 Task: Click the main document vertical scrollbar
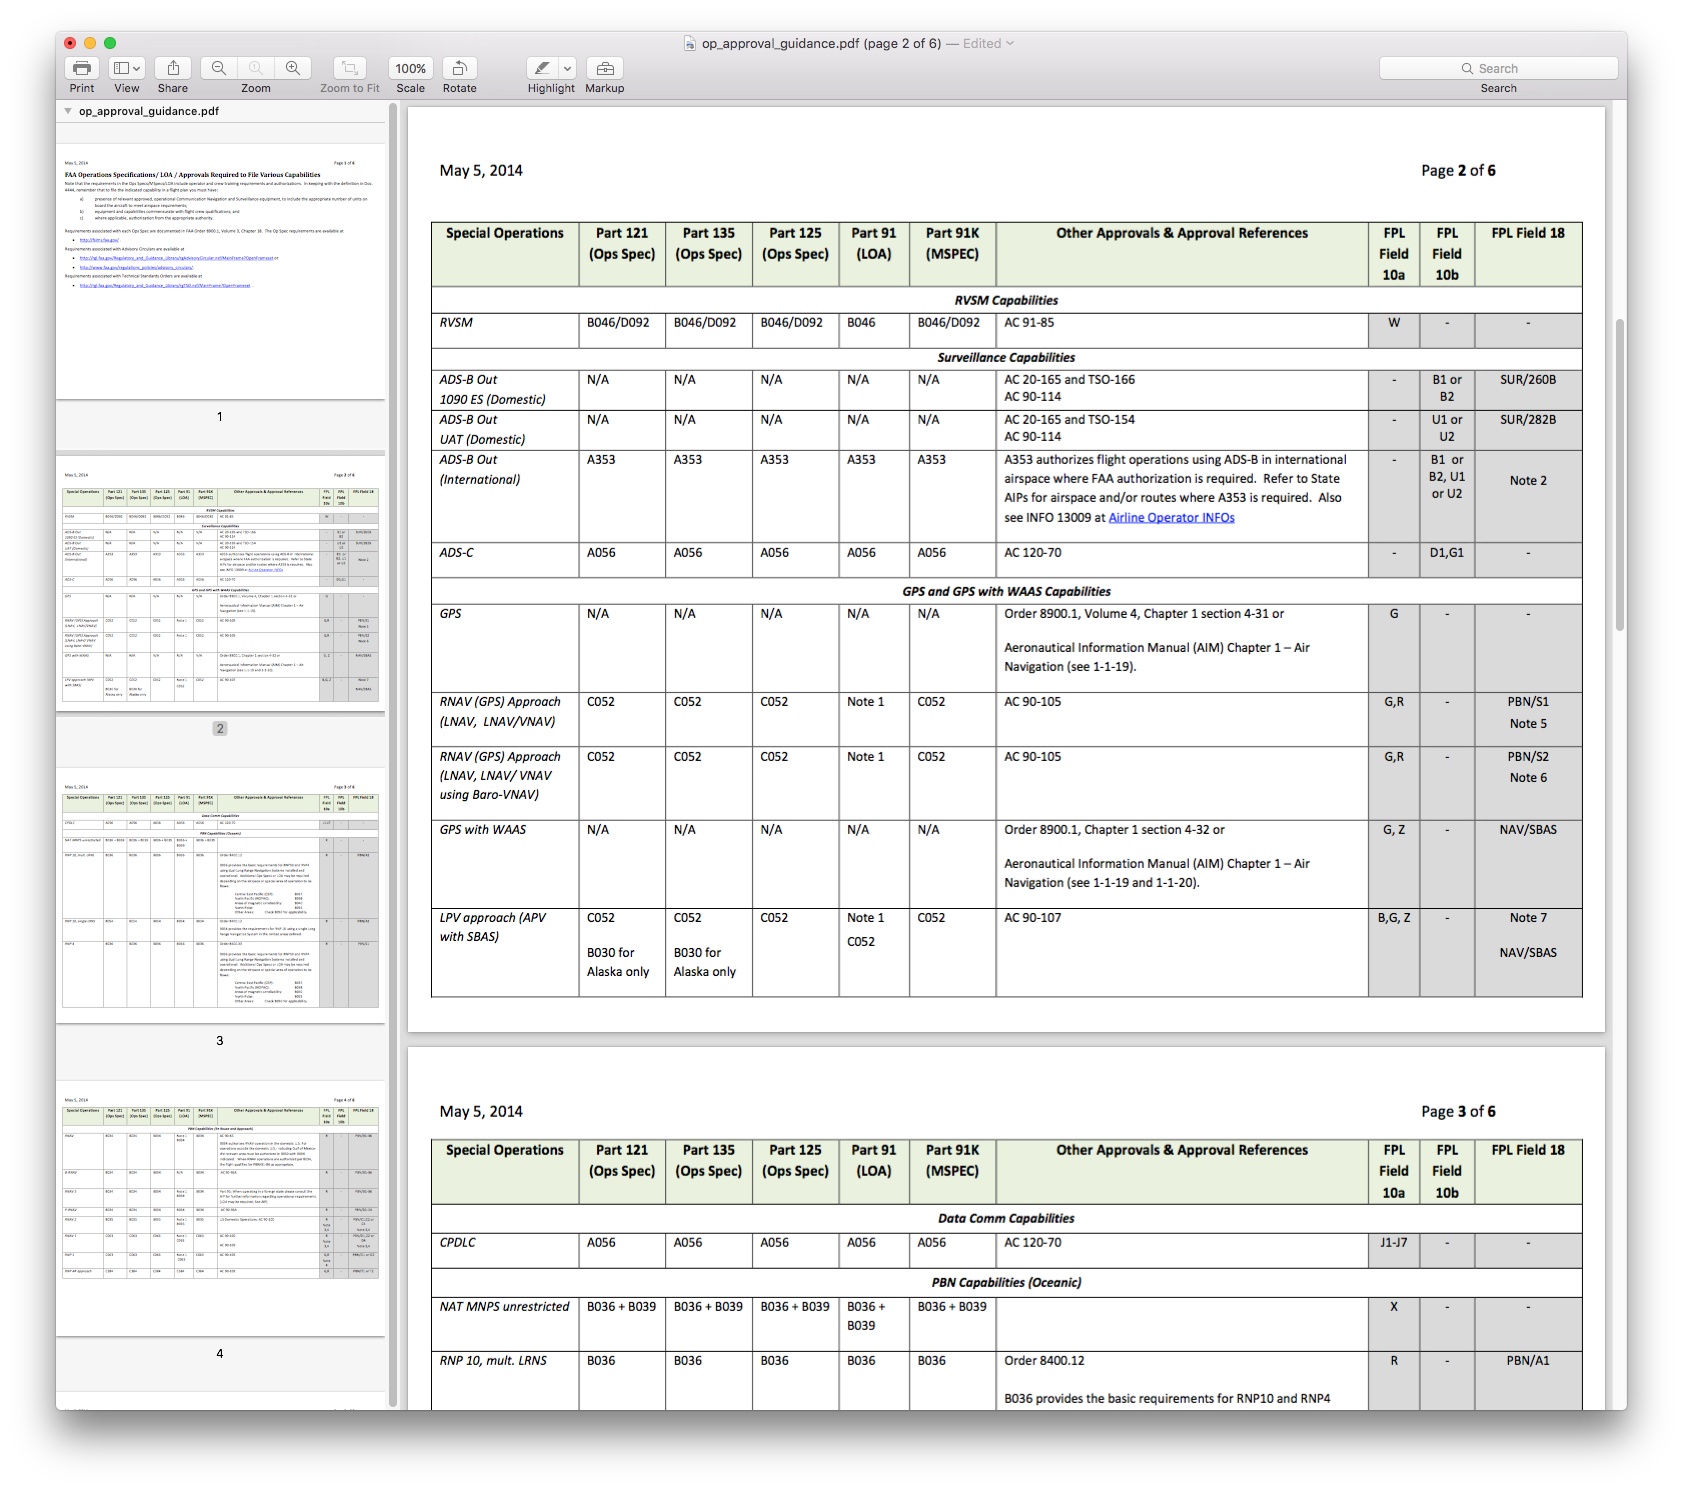1620,474
